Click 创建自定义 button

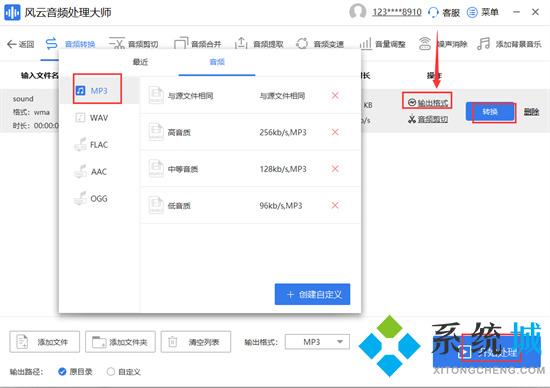312,294
